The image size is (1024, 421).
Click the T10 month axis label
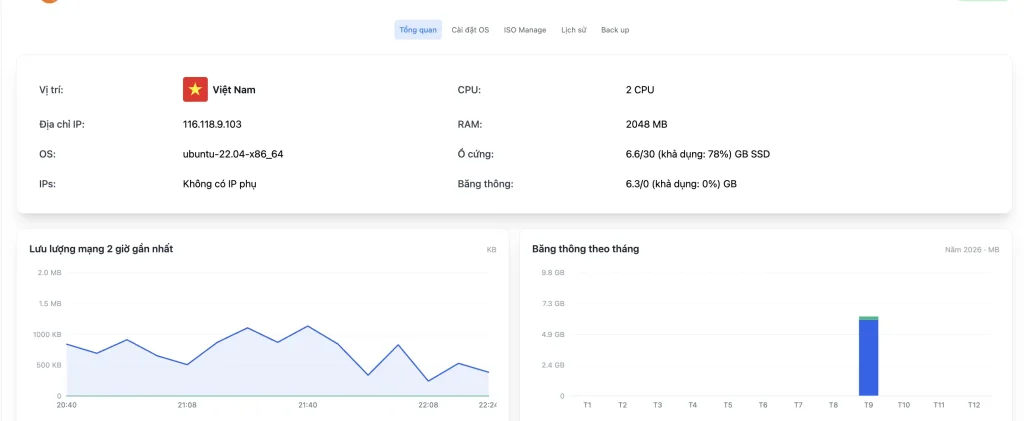click(904, 405)
